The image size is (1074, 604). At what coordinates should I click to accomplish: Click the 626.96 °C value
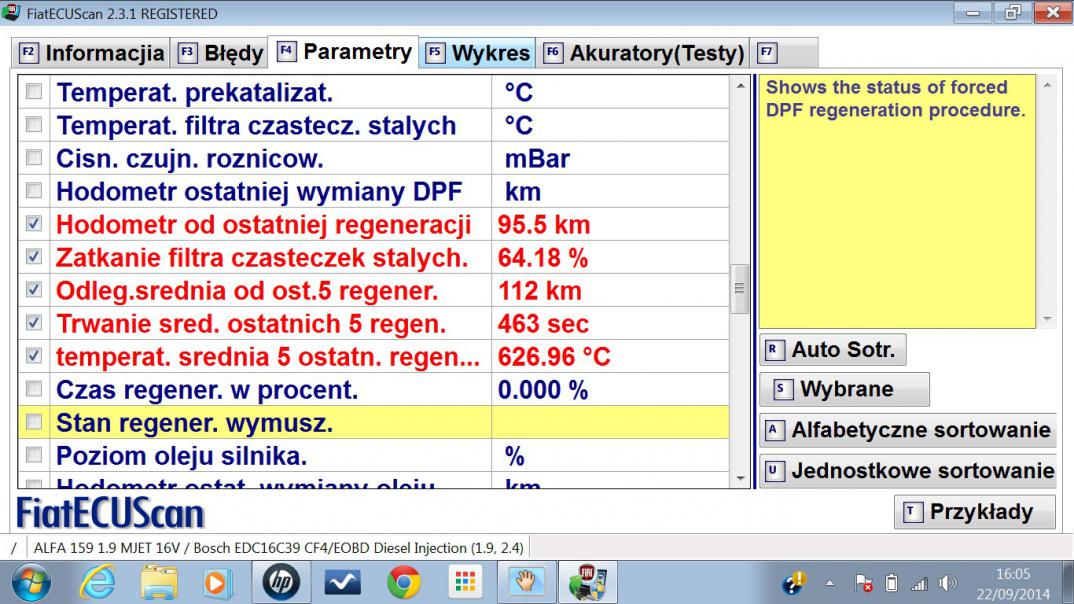[553, 357]
